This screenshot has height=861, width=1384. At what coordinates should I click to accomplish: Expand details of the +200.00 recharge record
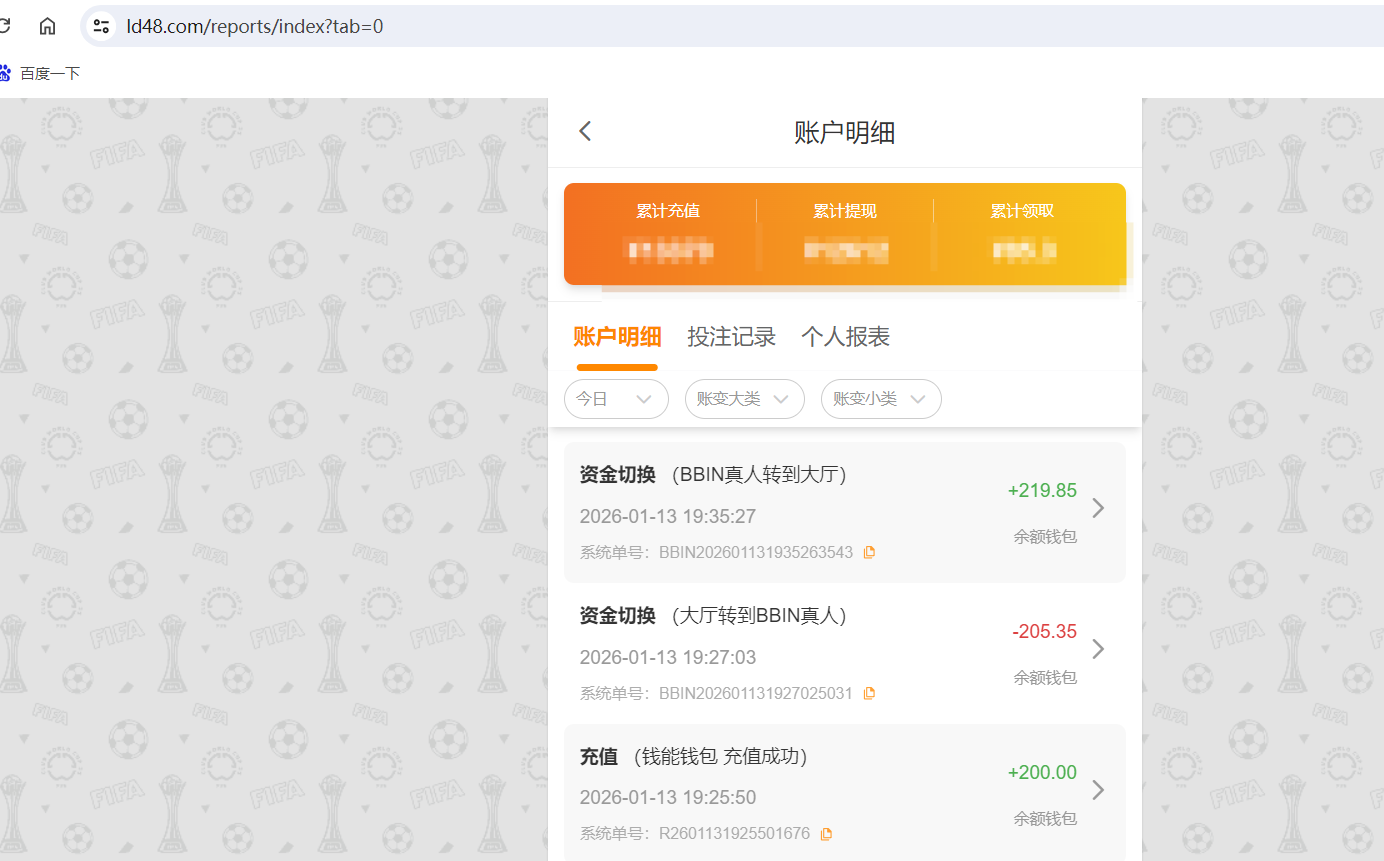[x=1098, y=790]
